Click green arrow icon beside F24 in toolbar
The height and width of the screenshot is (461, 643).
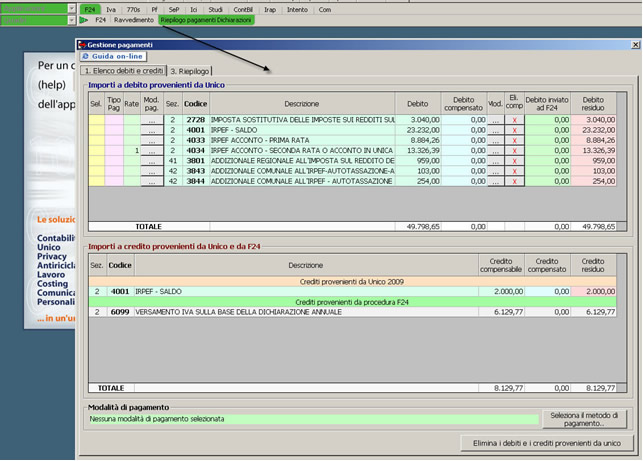pyautogui.click(x=84, y=19)
